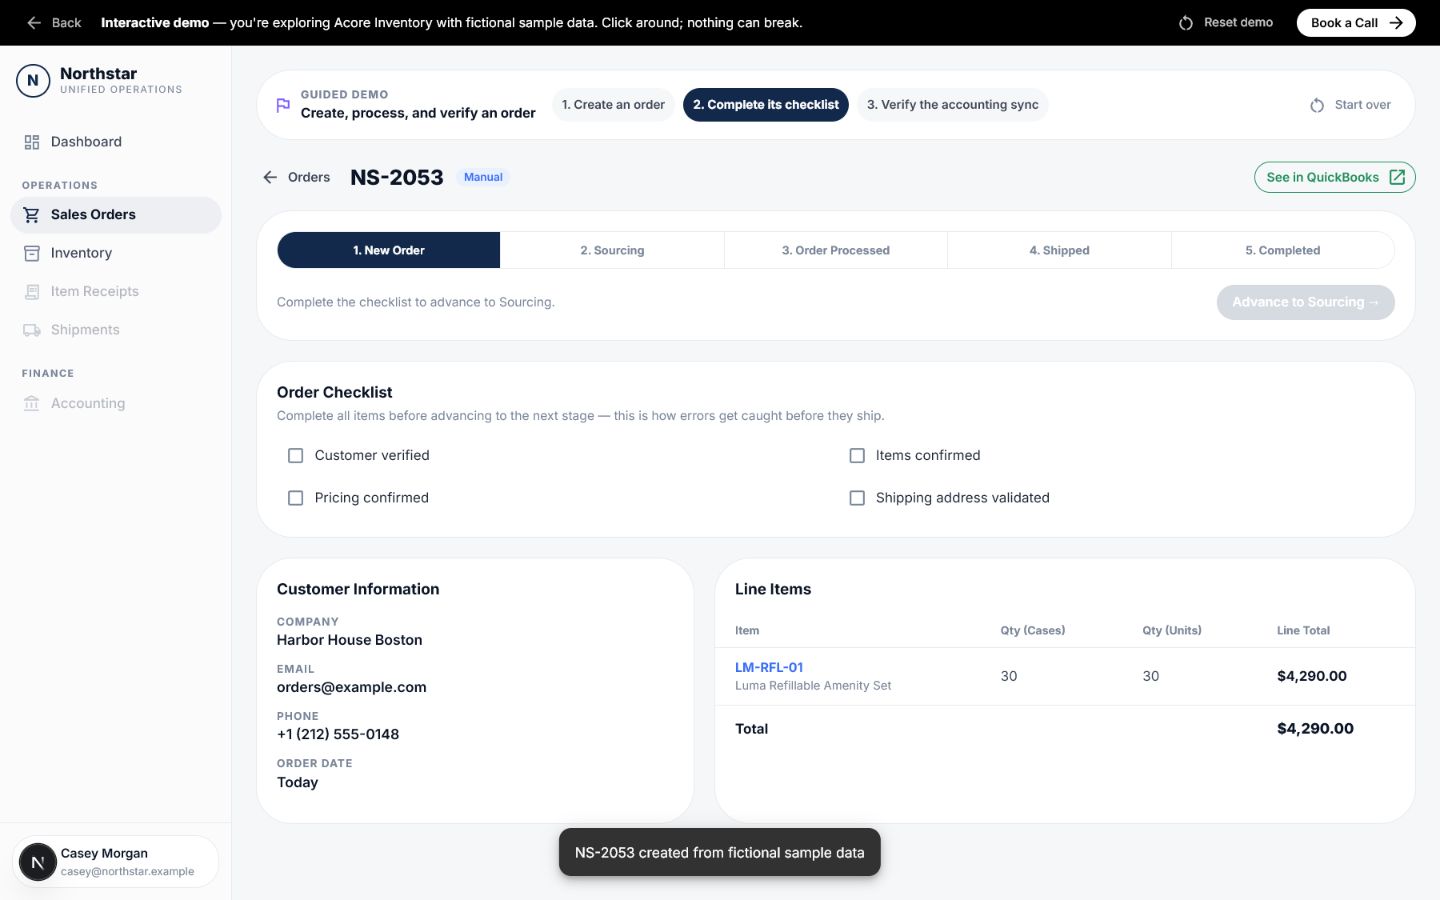Check the Items confirmed checkbox

(857, 456)
